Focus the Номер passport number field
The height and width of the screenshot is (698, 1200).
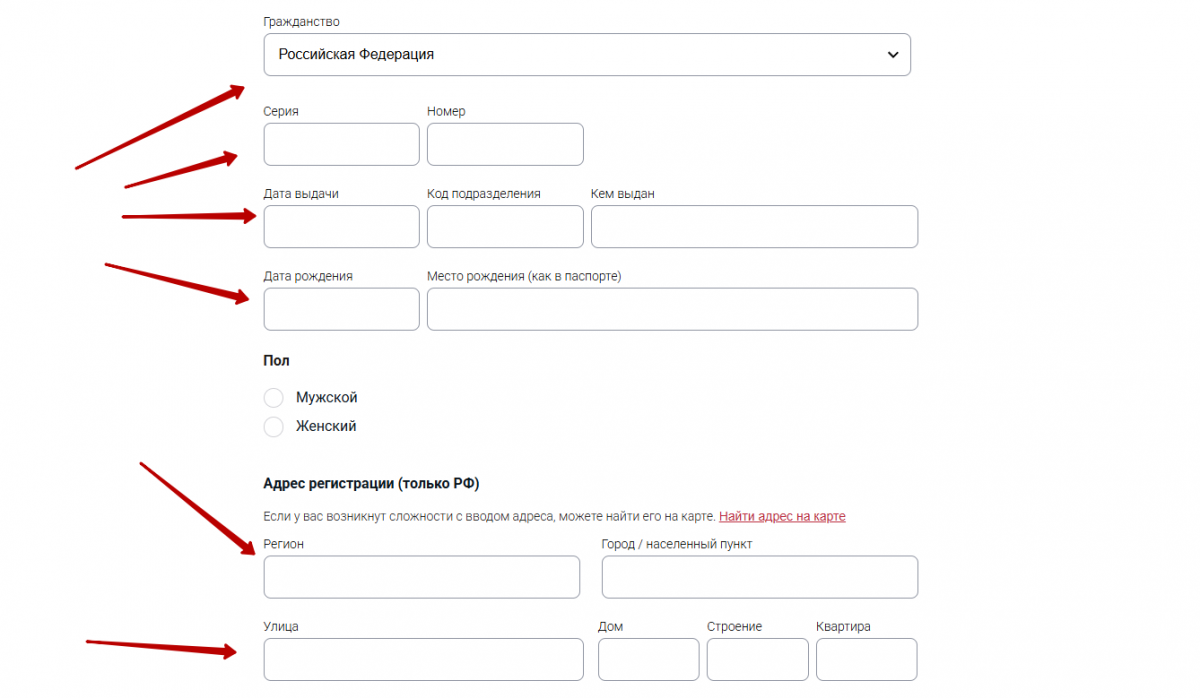tap(504, 144)
